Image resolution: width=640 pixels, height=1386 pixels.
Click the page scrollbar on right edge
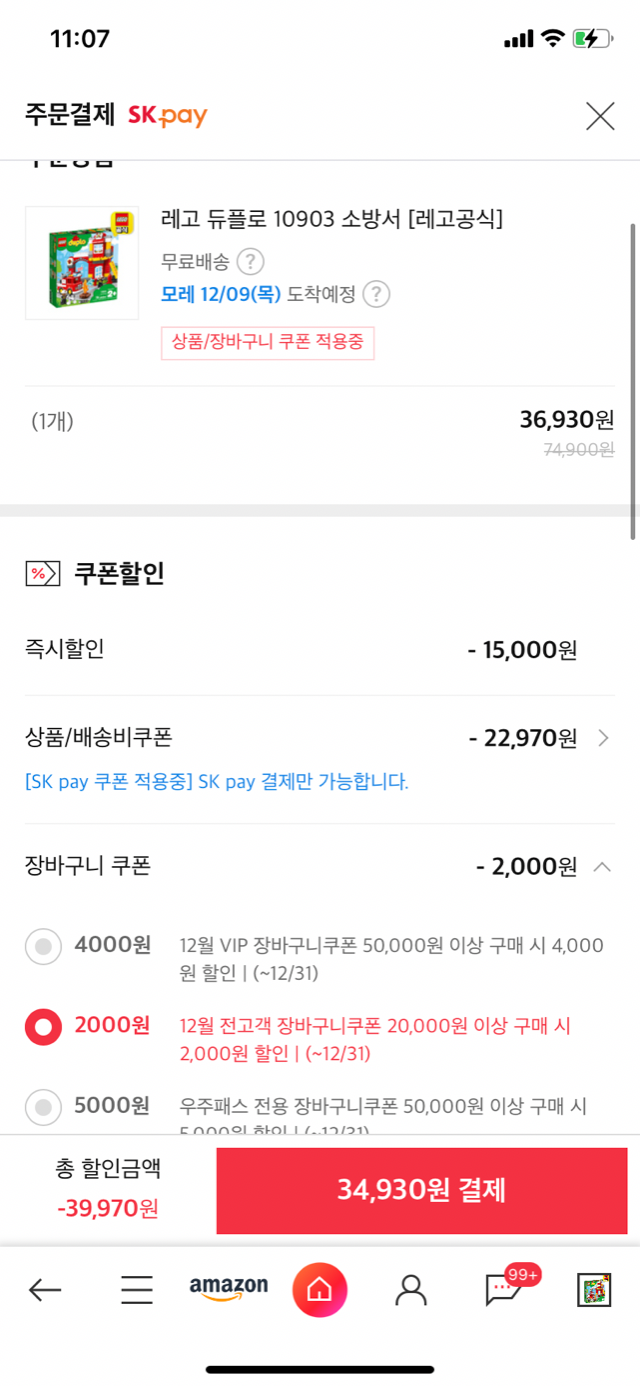632,380
